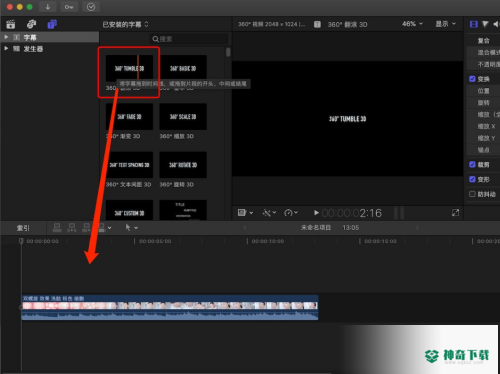Play the viewer with the play button
The image size is (500, 374).
(x=316, y=212)
